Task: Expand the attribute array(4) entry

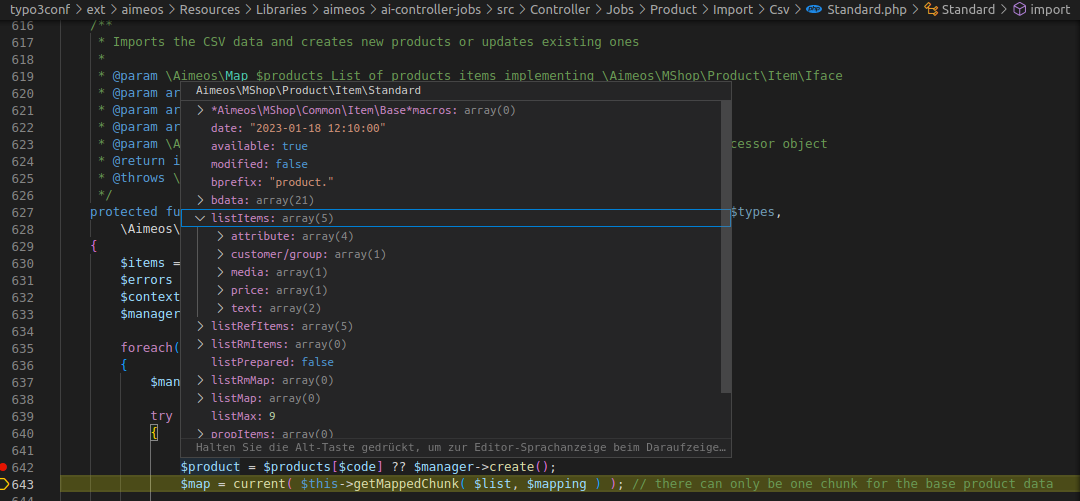Action: tap(220, 236)
